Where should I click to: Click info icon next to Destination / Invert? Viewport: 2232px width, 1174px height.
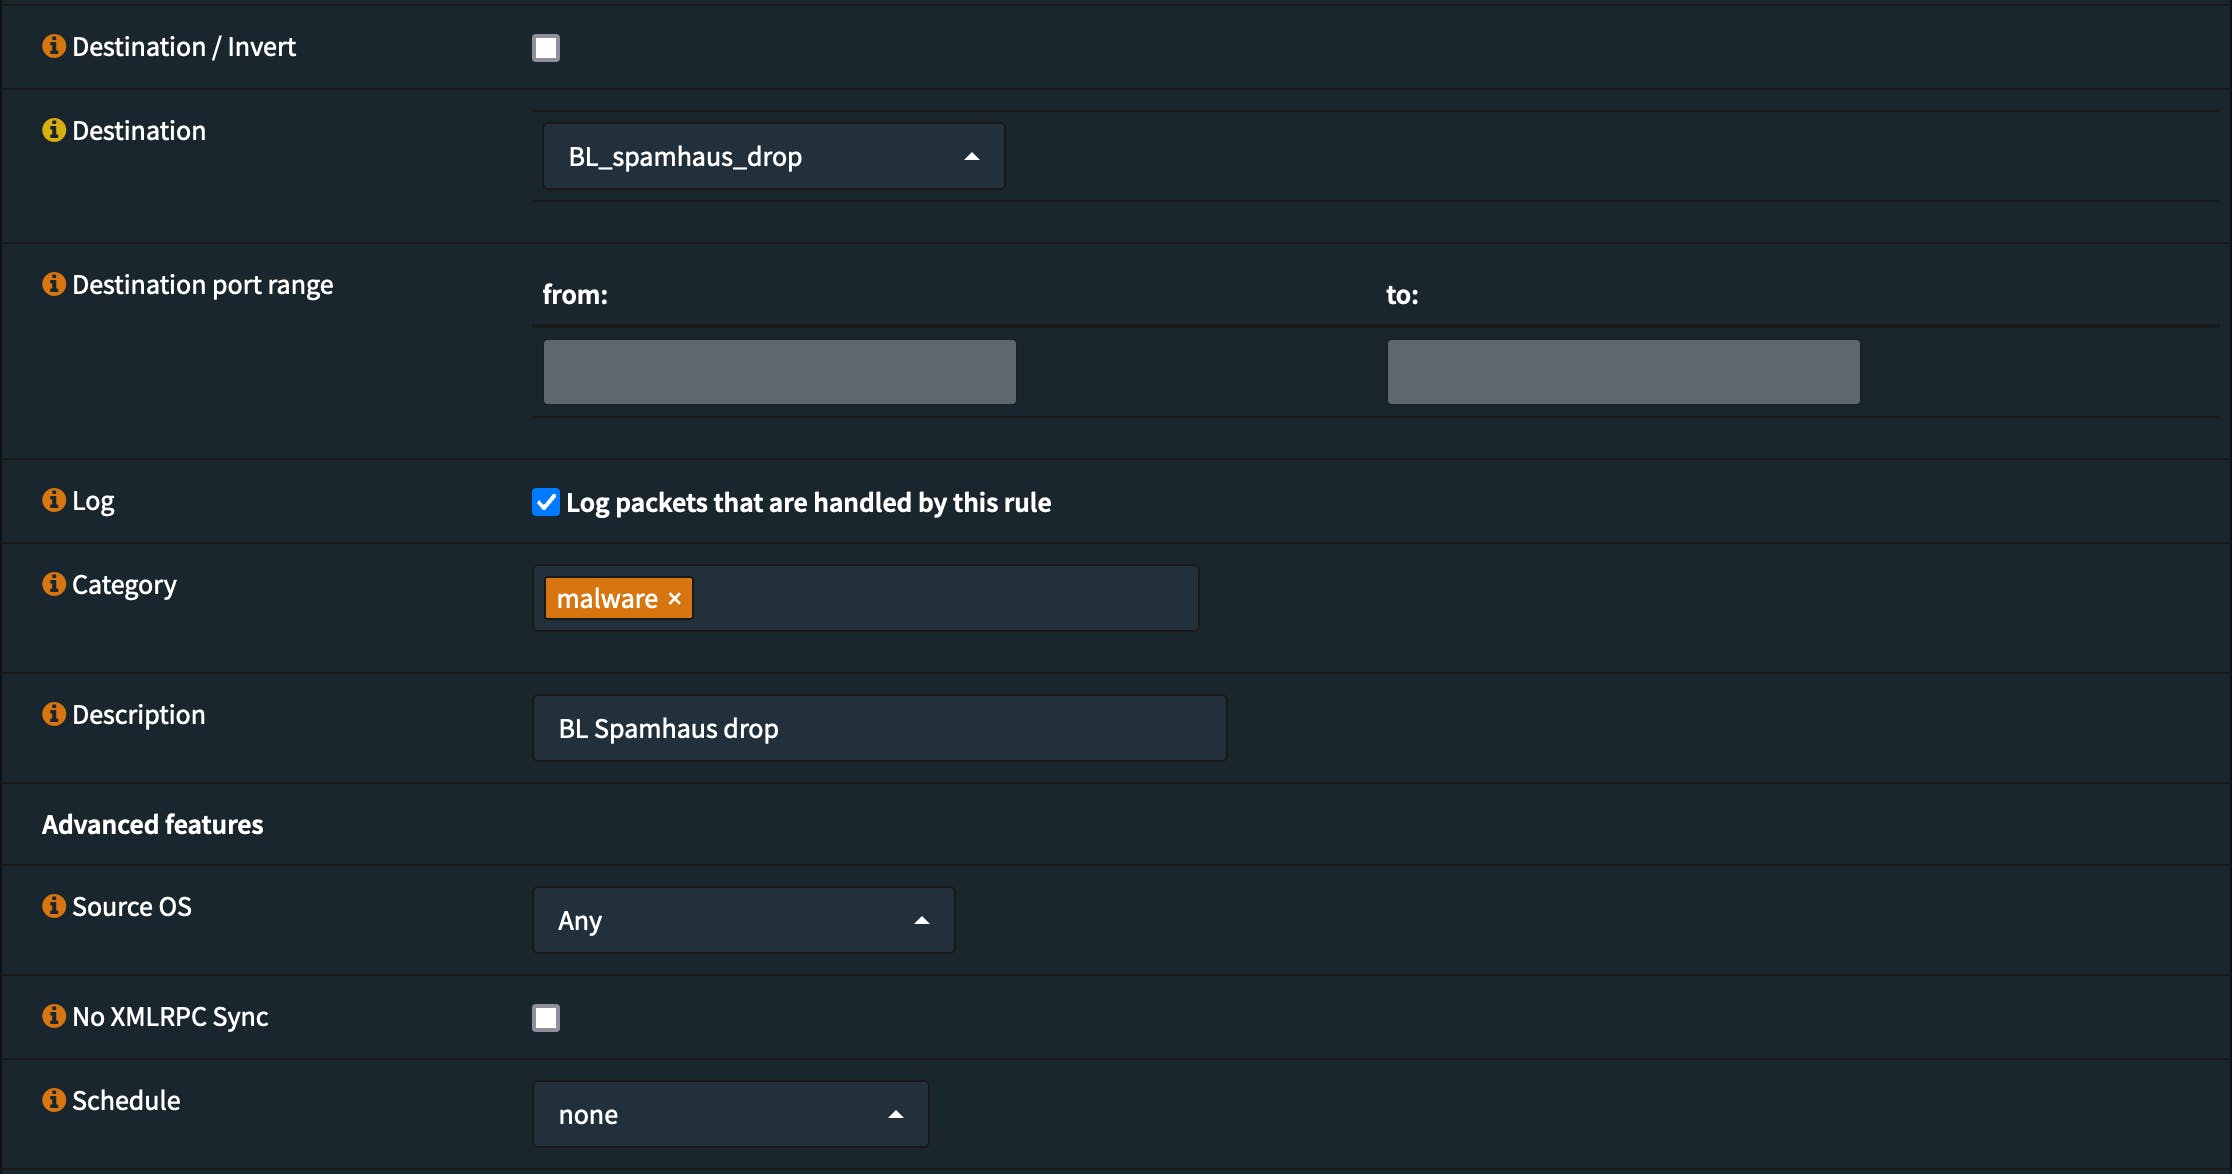point(54,46)
